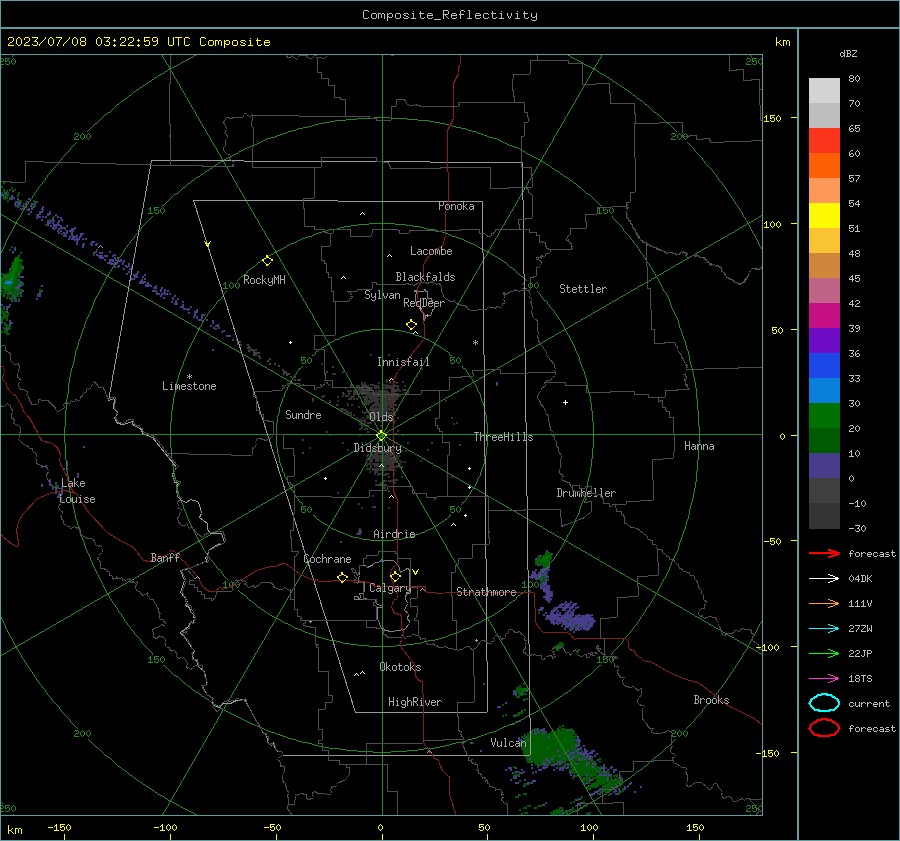The image size is (900, 841).
Task: Click the dBZ scale heading
Action: tap(848, 53)
